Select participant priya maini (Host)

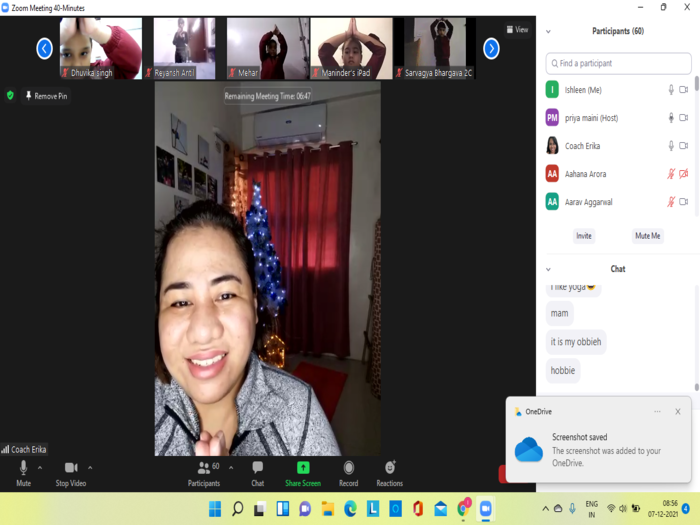coord(618,118)
